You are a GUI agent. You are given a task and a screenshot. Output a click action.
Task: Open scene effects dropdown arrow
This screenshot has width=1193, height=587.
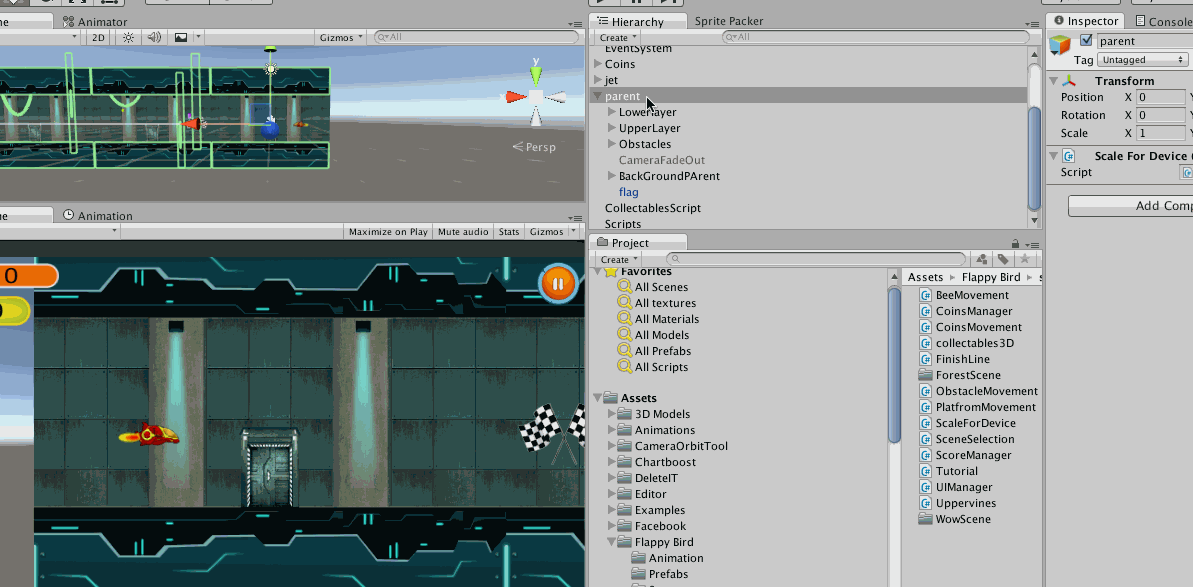[x=199, y=37]
